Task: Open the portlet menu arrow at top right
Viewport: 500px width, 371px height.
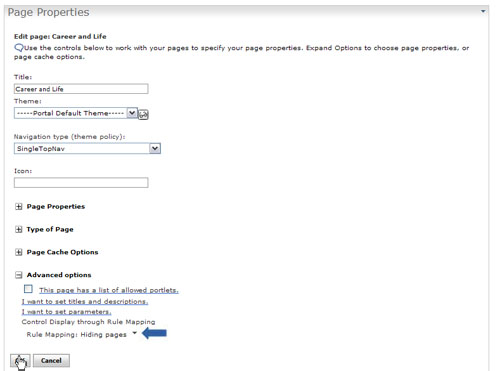Action: pos(483,11)
